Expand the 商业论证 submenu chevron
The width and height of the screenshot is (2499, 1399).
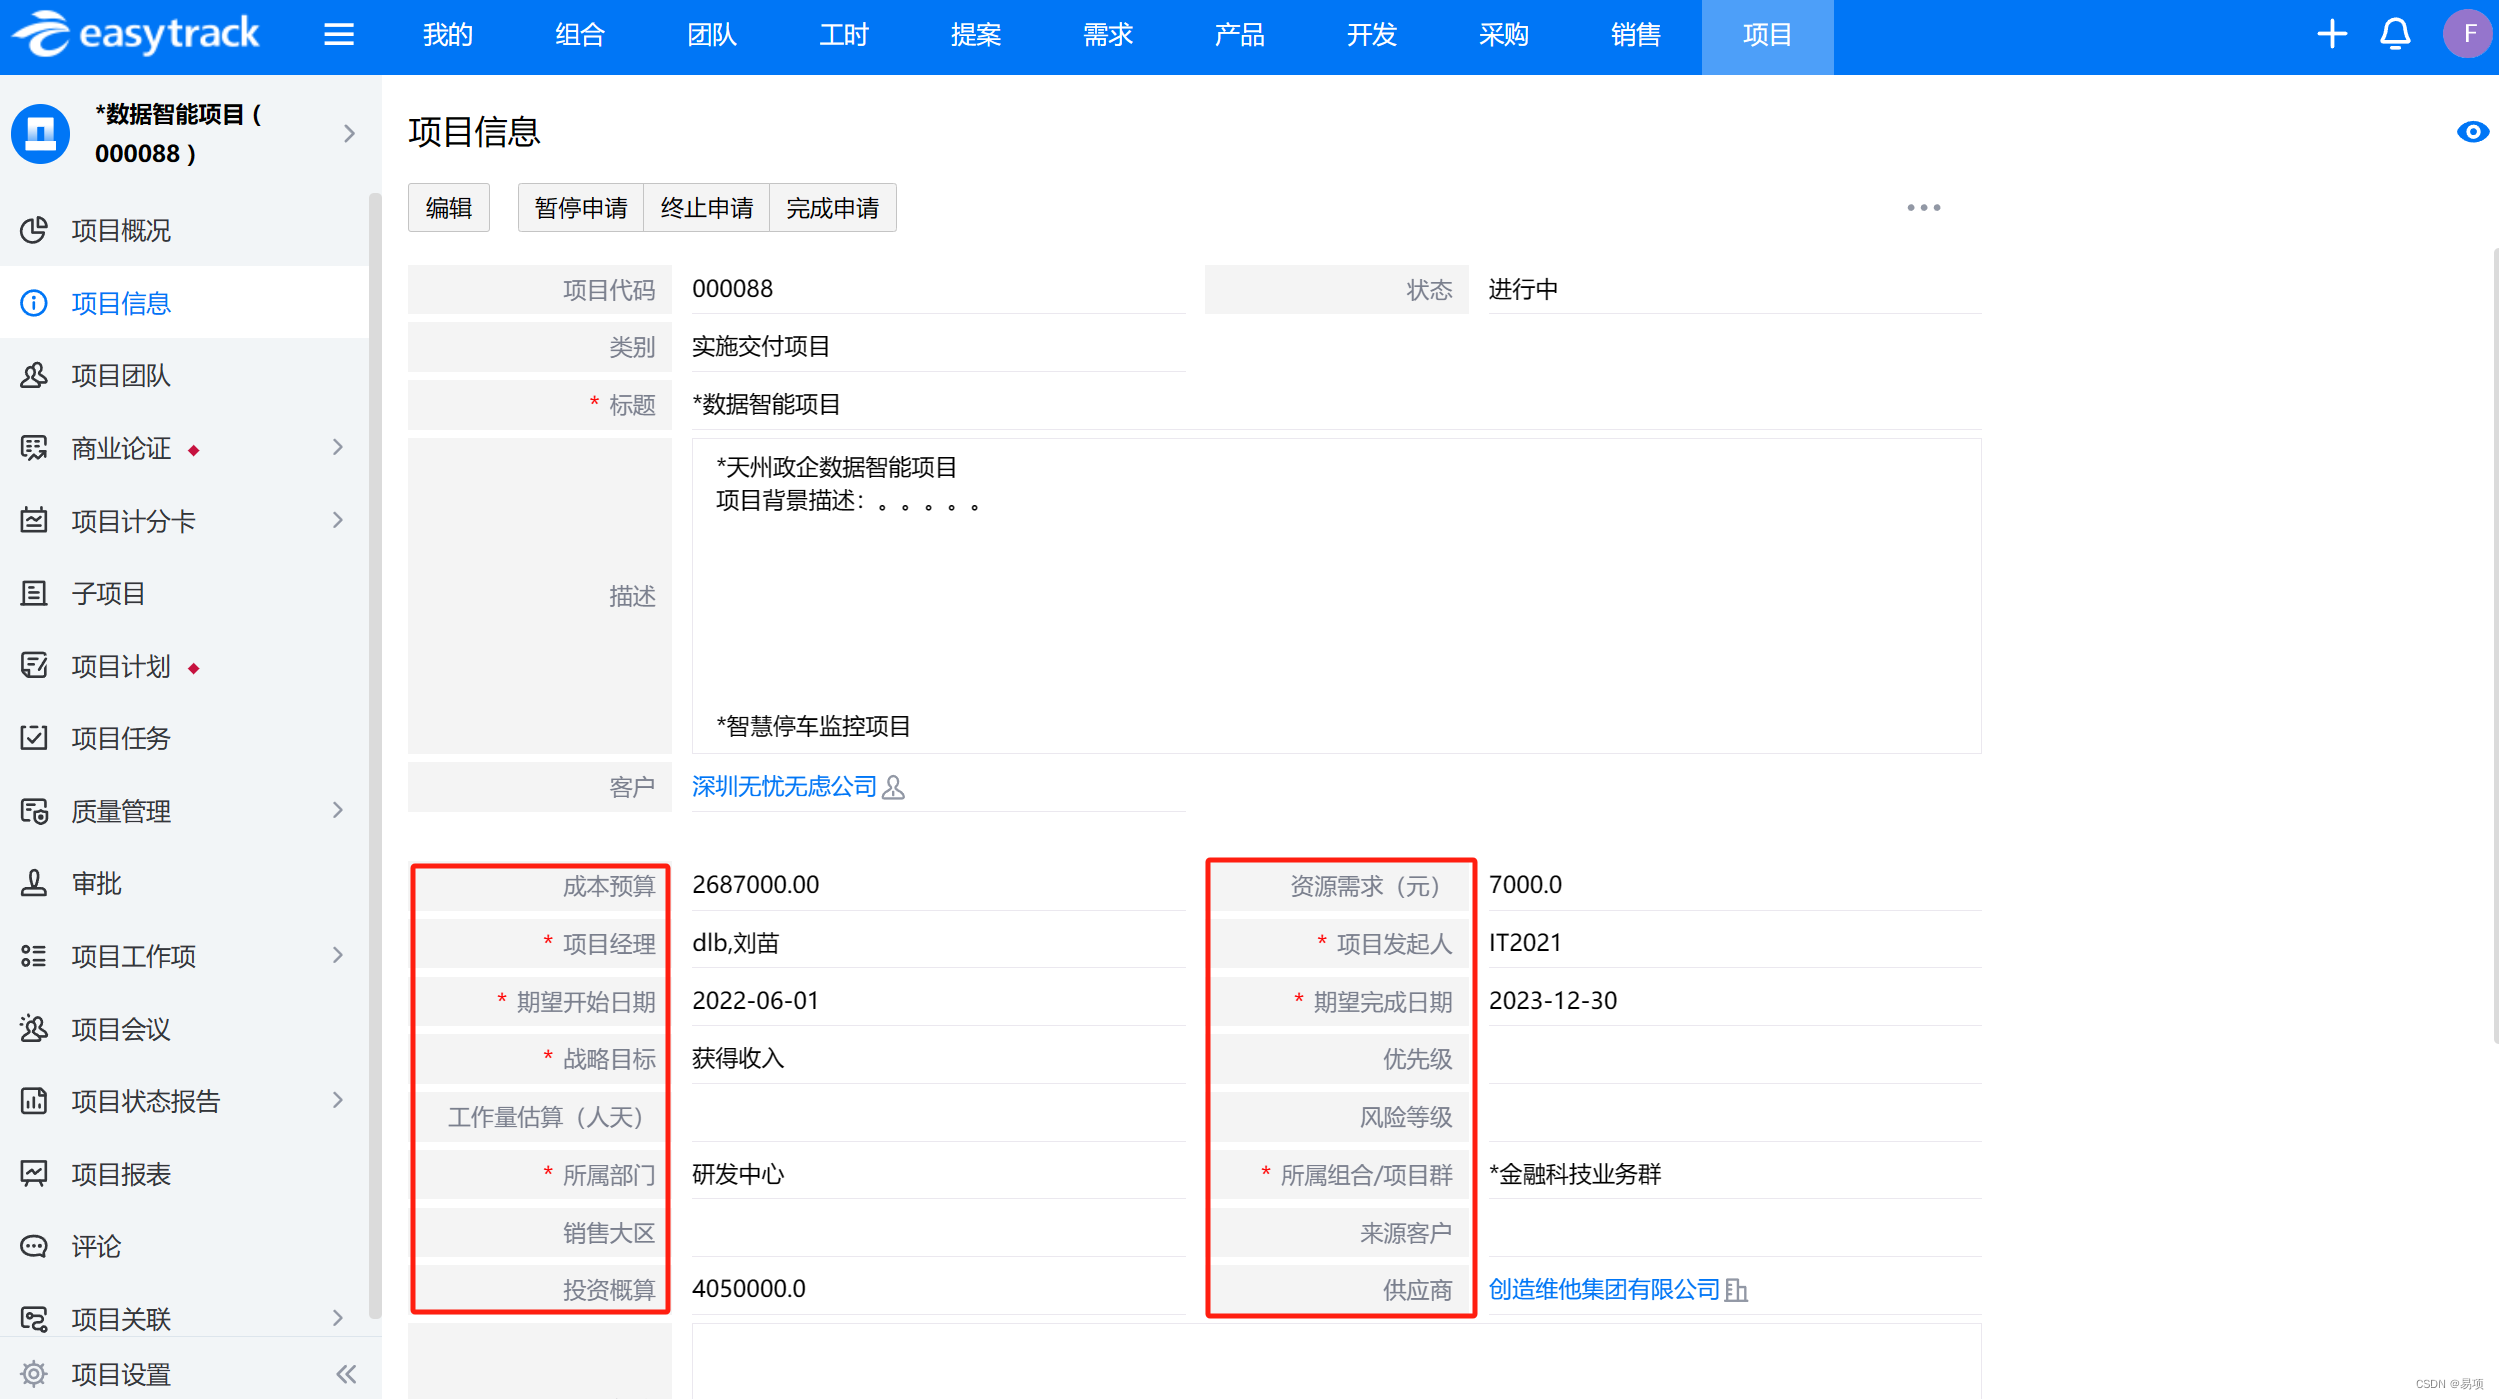coord(338,447)
